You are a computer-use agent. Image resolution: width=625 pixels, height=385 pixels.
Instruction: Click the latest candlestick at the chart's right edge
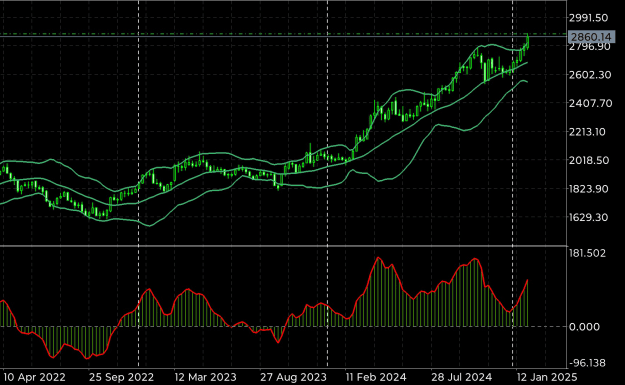pos(528,41)
